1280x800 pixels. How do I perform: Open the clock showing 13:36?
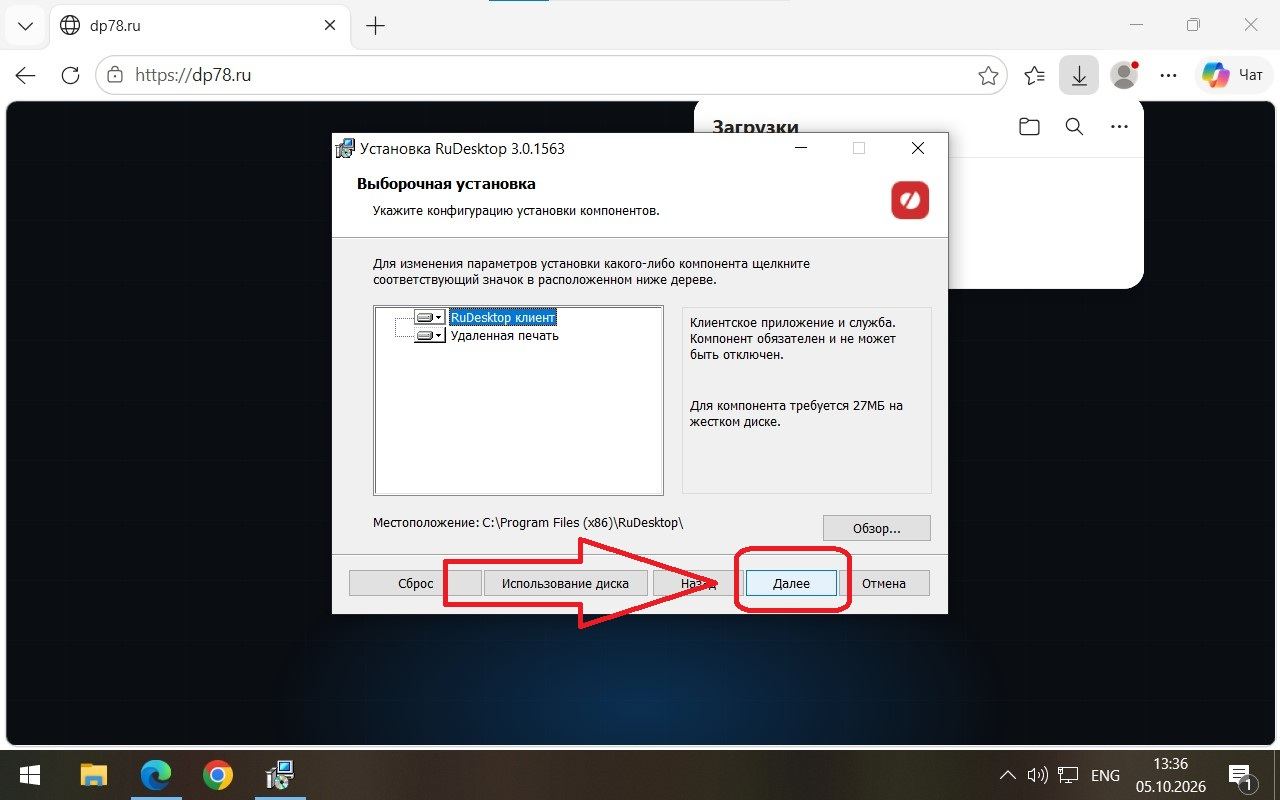click(x=1169, y=775)
